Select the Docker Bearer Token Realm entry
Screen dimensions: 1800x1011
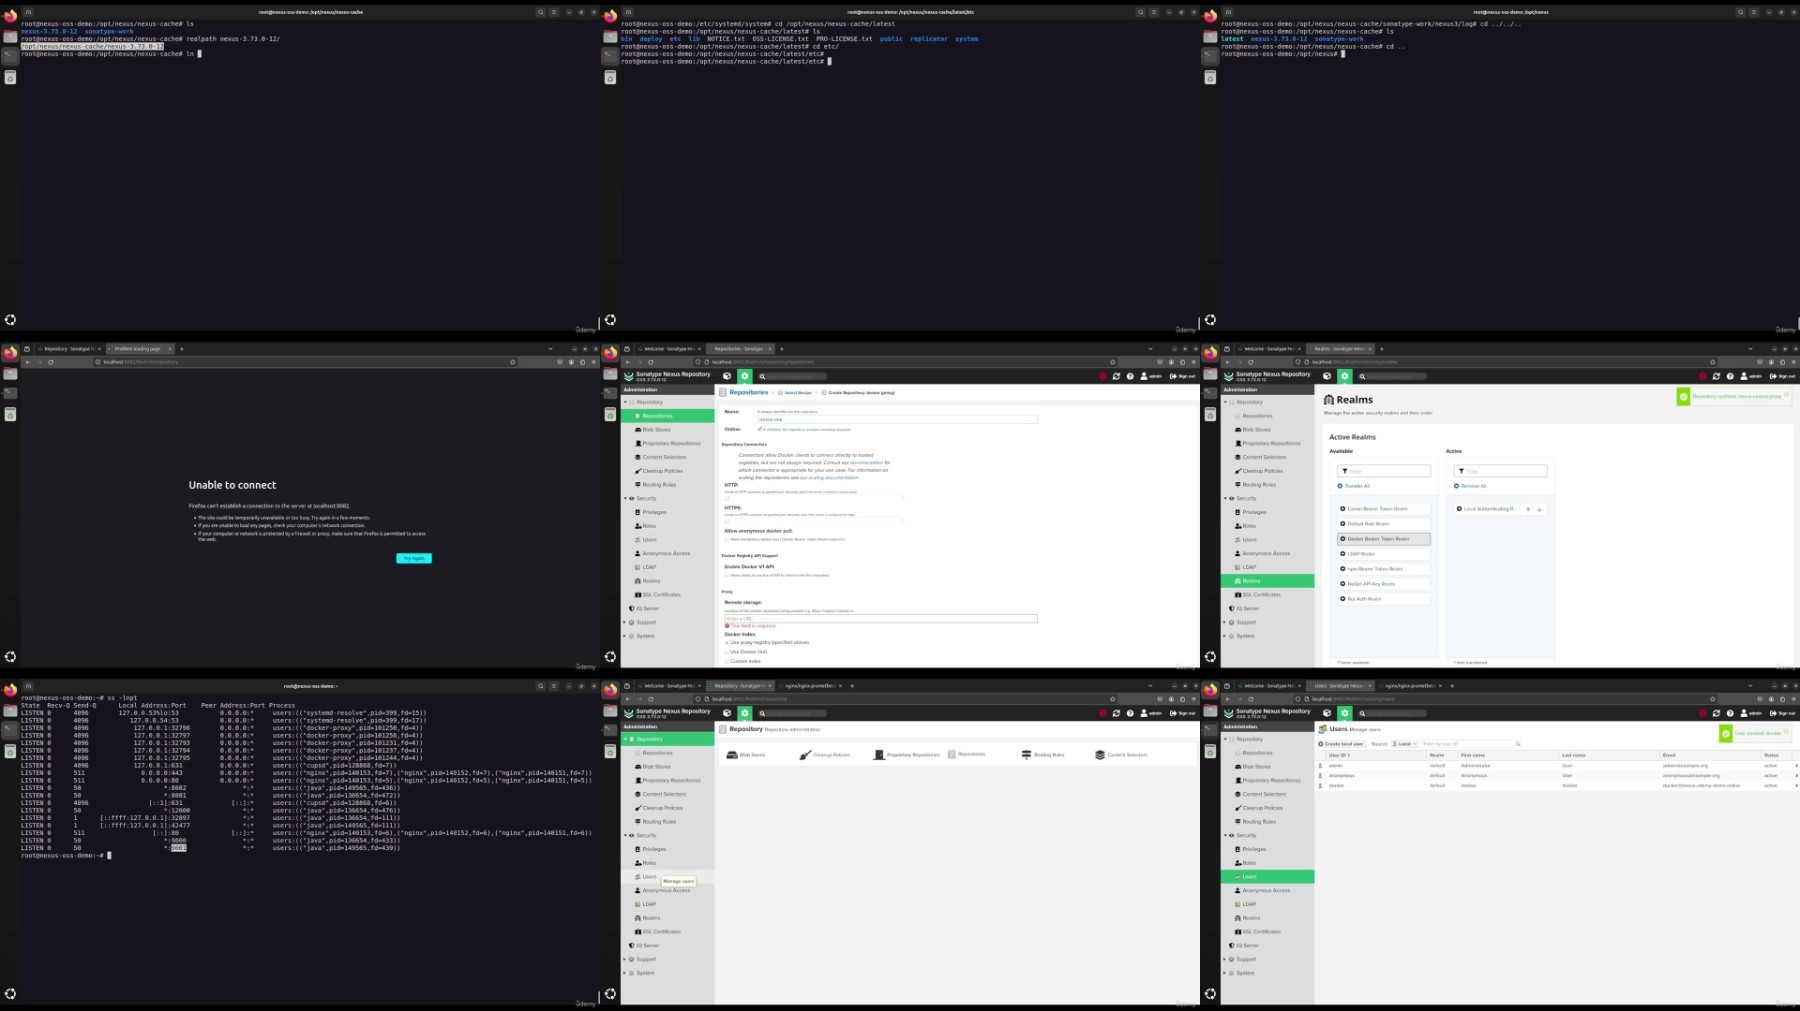point(1384,539)
